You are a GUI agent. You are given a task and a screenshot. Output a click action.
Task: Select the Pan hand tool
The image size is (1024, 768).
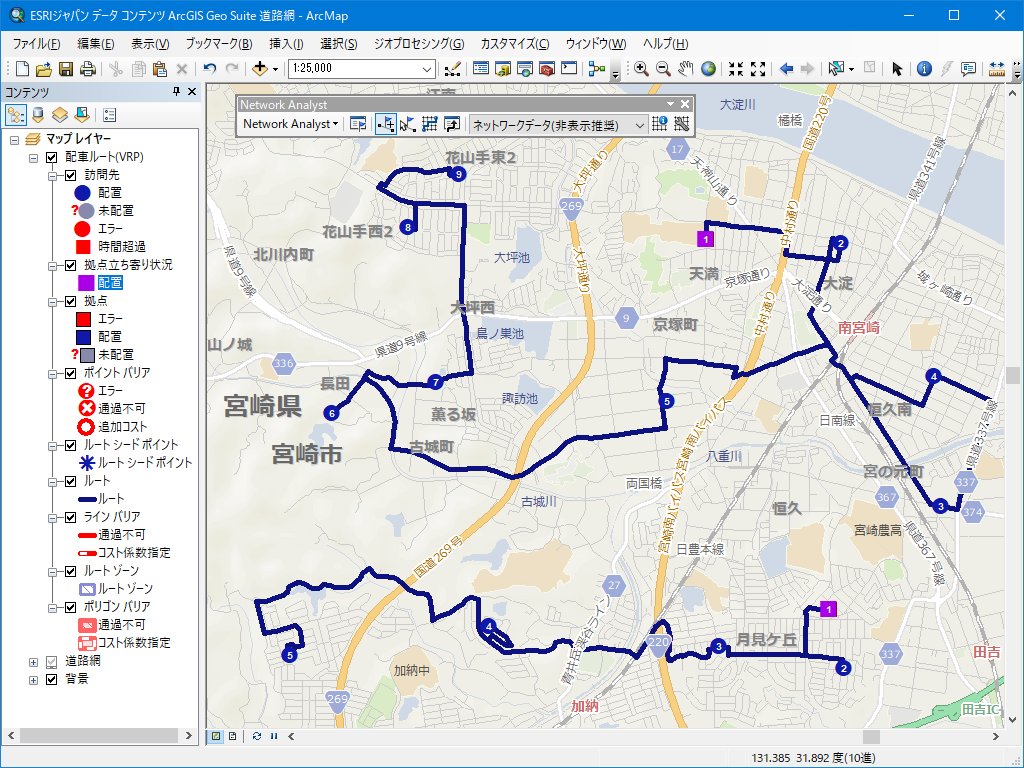[x=685, y=69]
